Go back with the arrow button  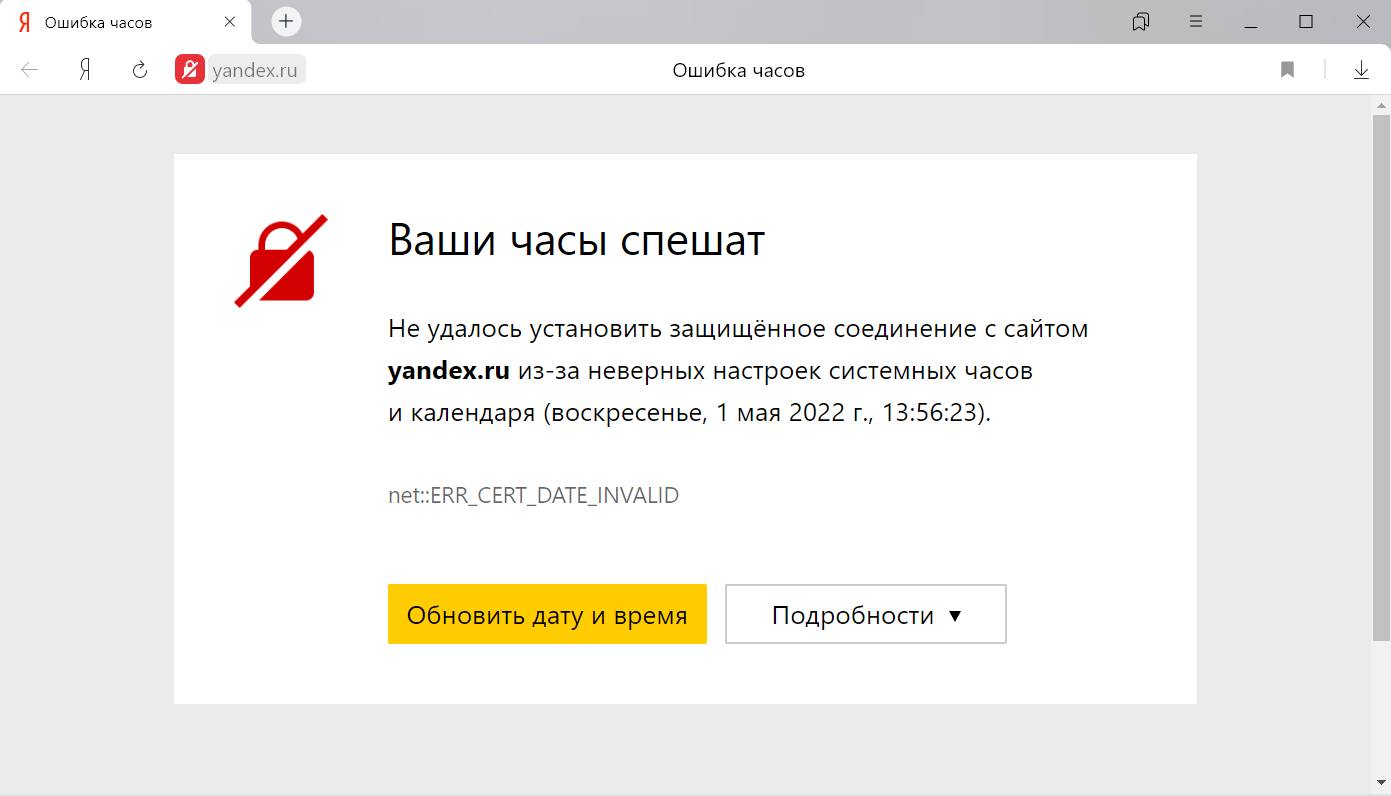(x=29, y=70)
